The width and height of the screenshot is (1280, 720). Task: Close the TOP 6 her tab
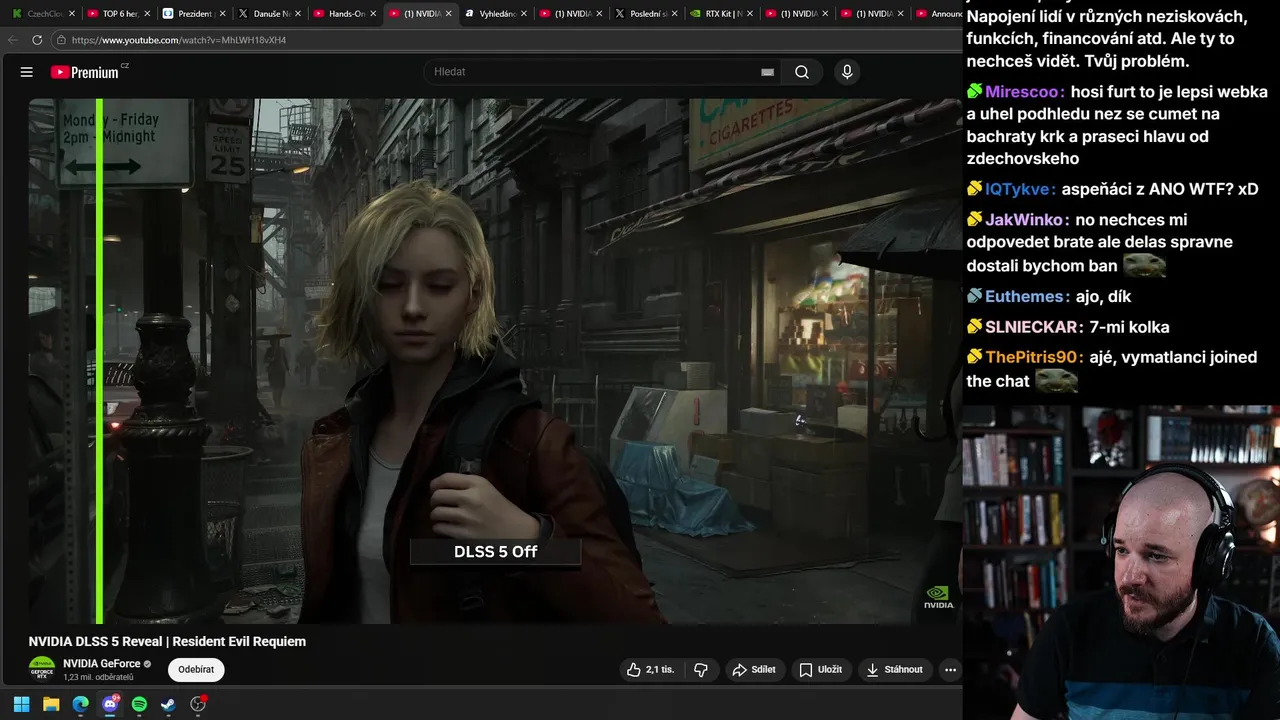[147, 14]
